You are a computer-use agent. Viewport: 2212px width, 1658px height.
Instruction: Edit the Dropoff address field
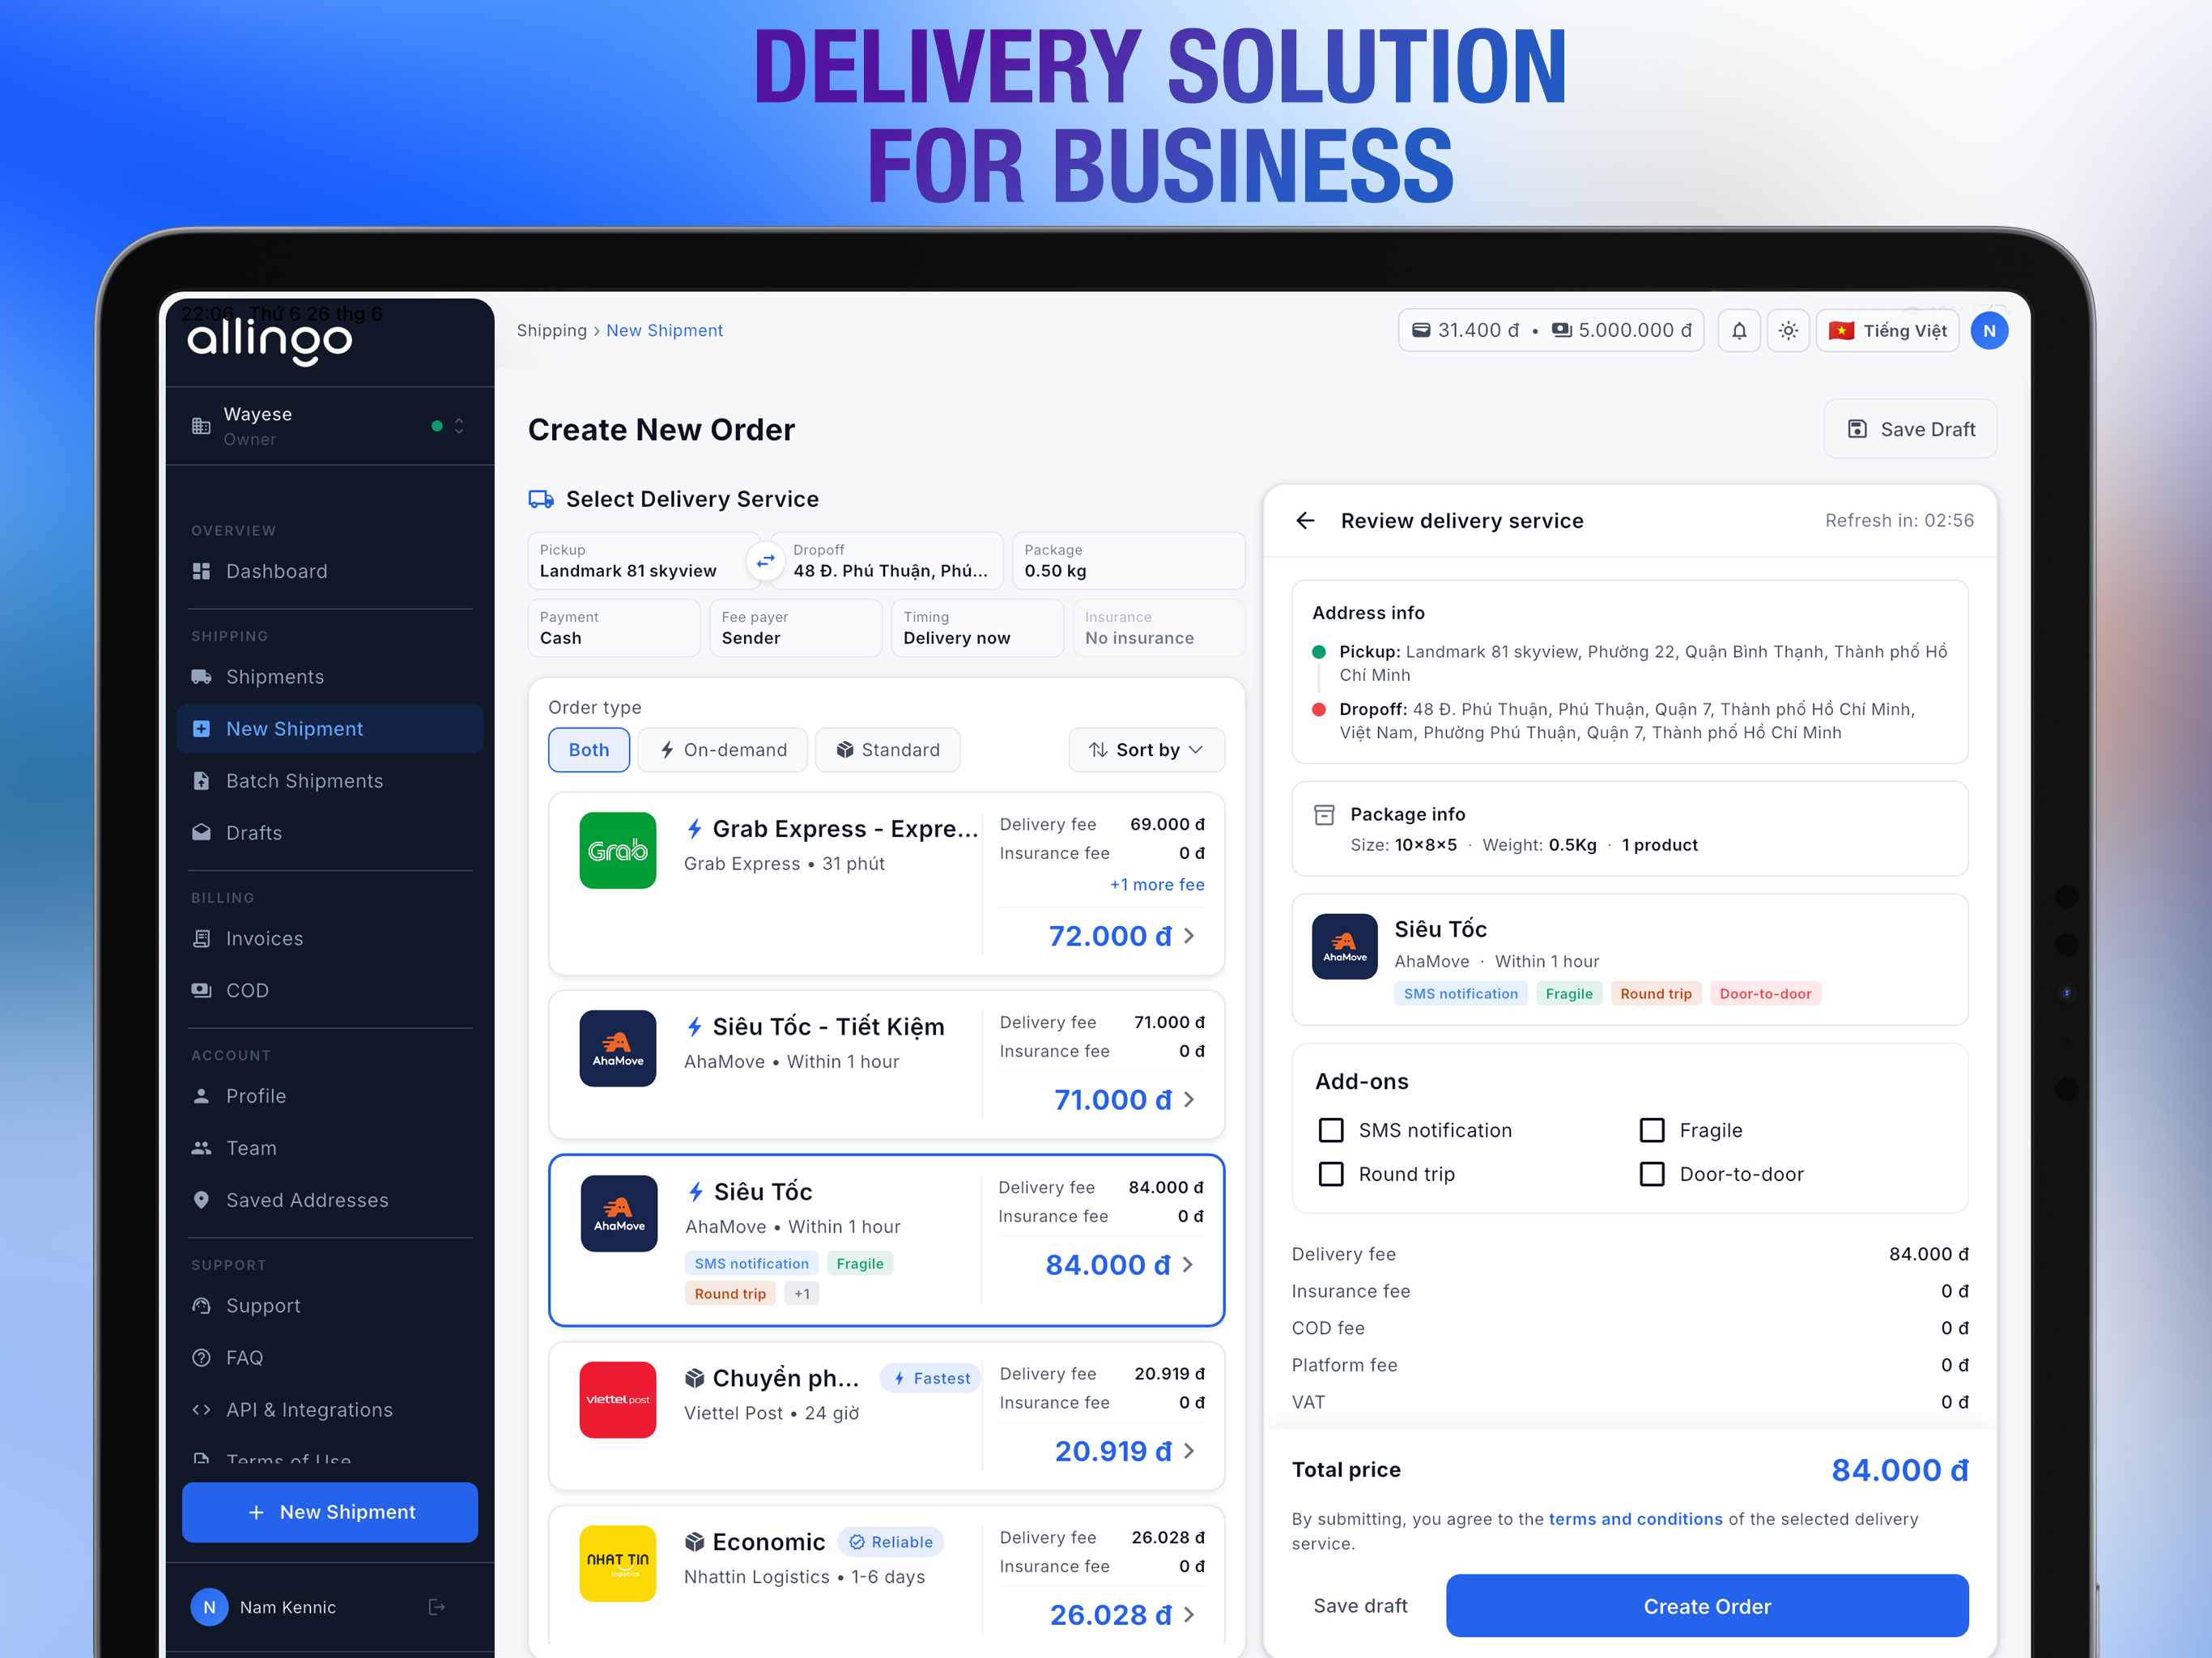[x=888, y=561]
